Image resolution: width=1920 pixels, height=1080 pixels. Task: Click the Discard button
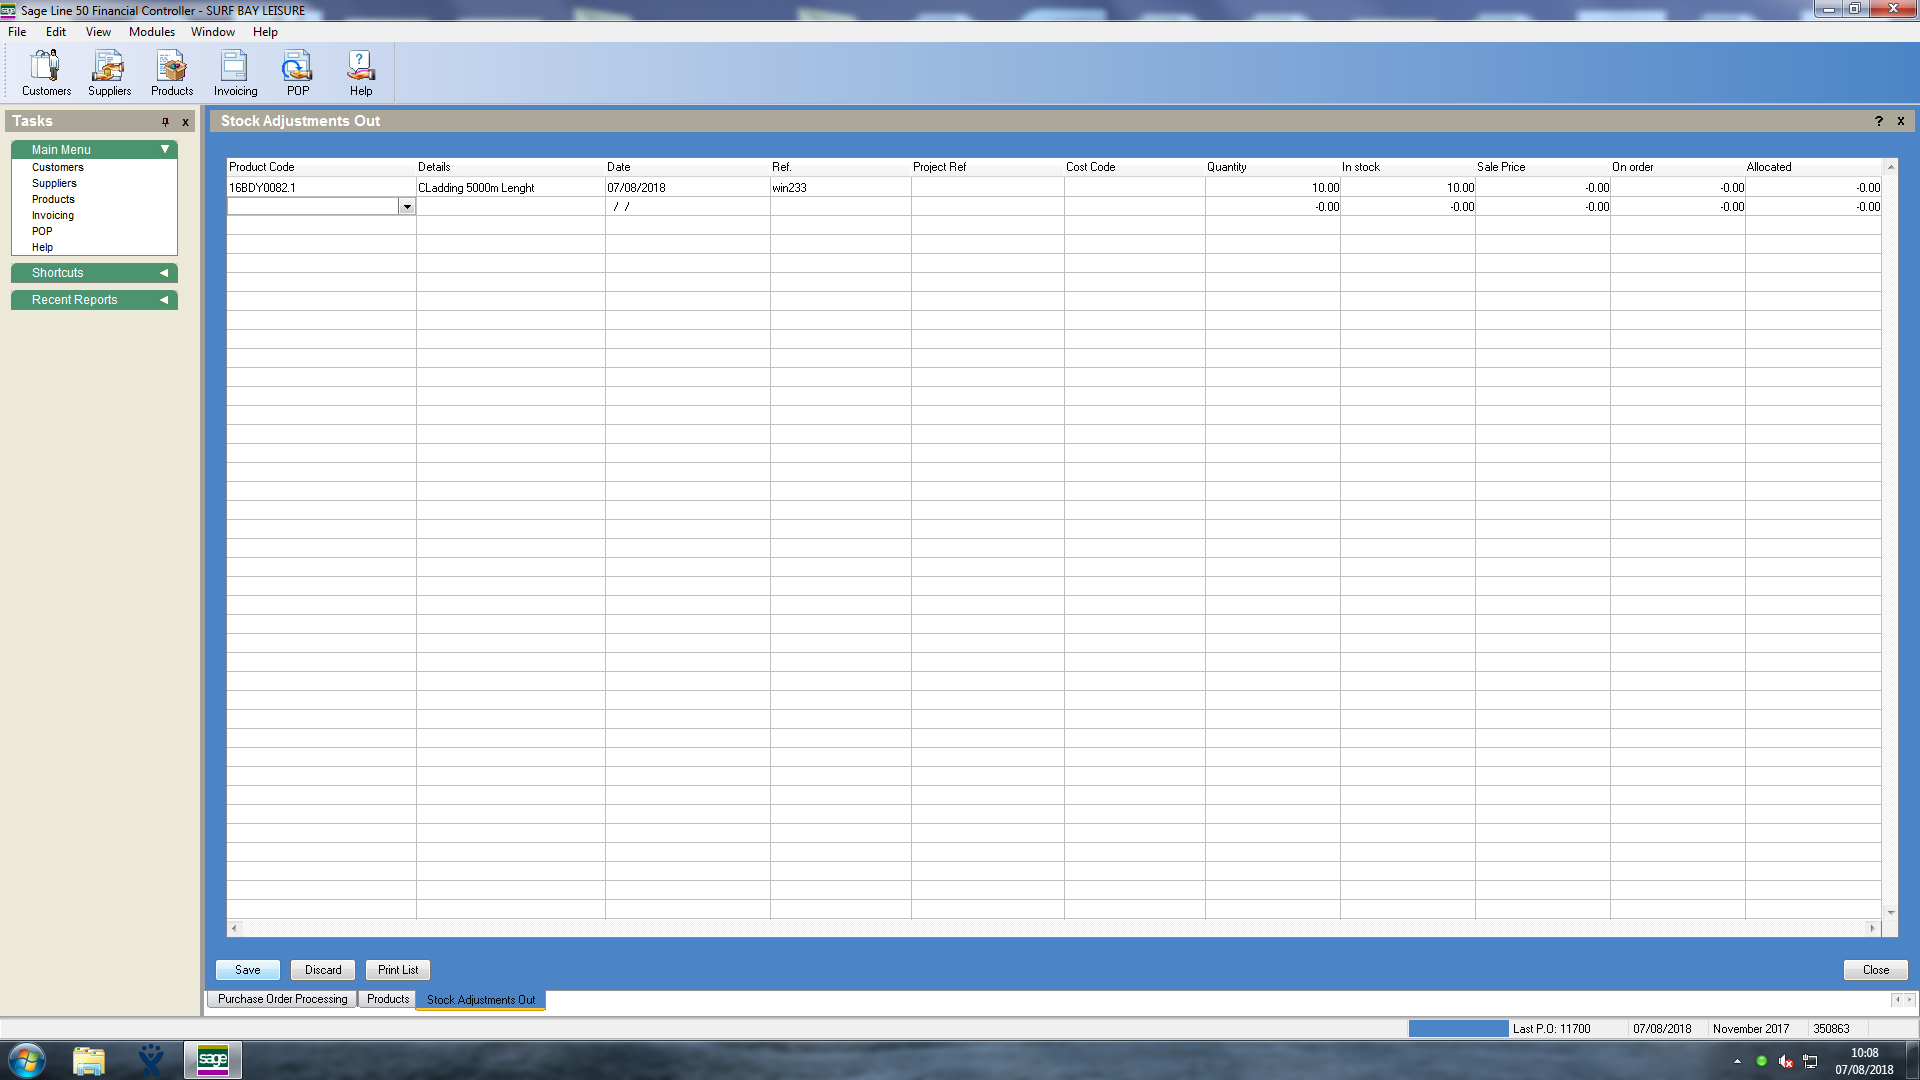(x=323, y=970)
